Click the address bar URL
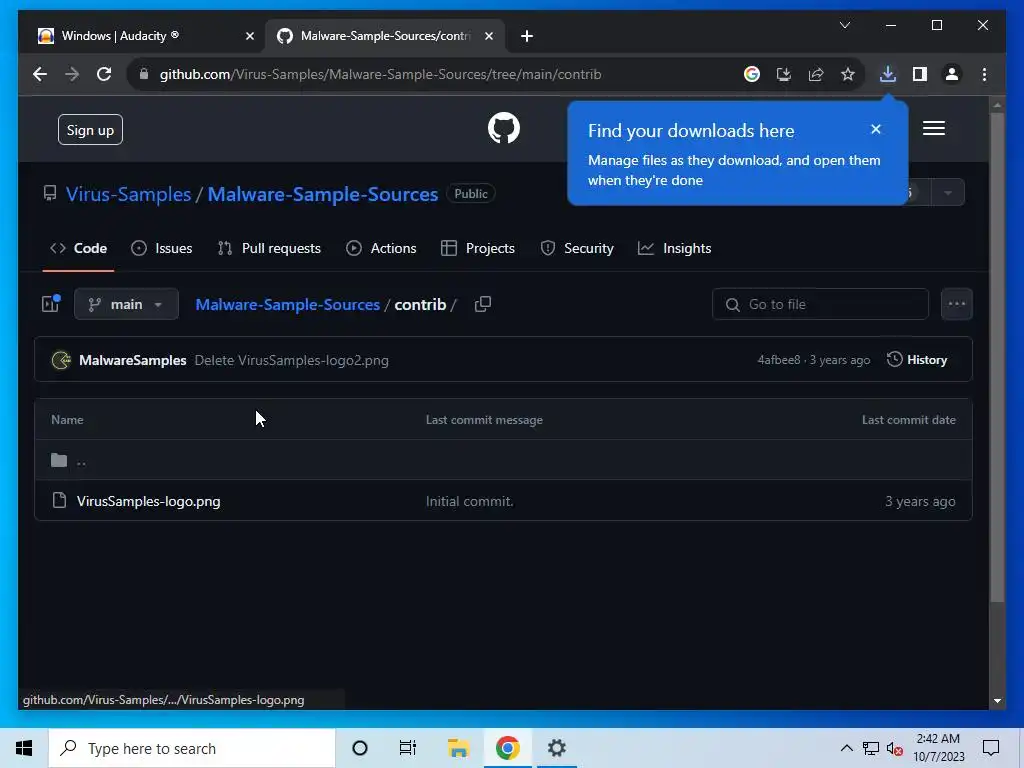The image size is (1024, 768). (x=380, y=74)
